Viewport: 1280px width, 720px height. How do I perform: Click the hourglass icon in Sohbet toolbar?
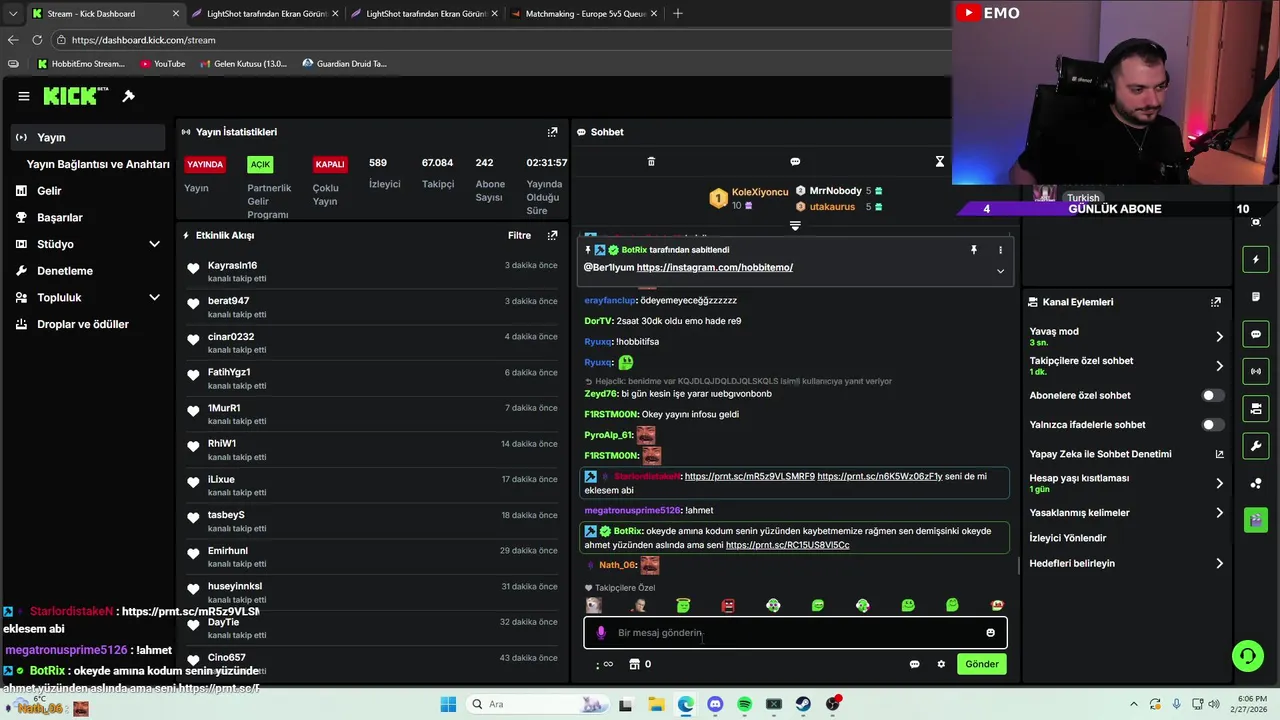(940, 162)
